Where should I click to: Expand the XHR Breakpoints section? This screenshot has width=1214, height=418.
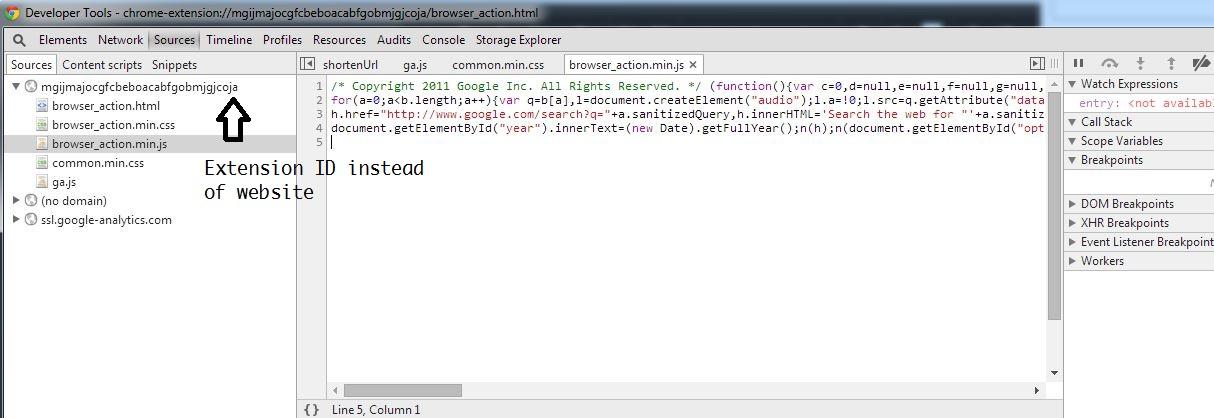(x=1072, y=223)
